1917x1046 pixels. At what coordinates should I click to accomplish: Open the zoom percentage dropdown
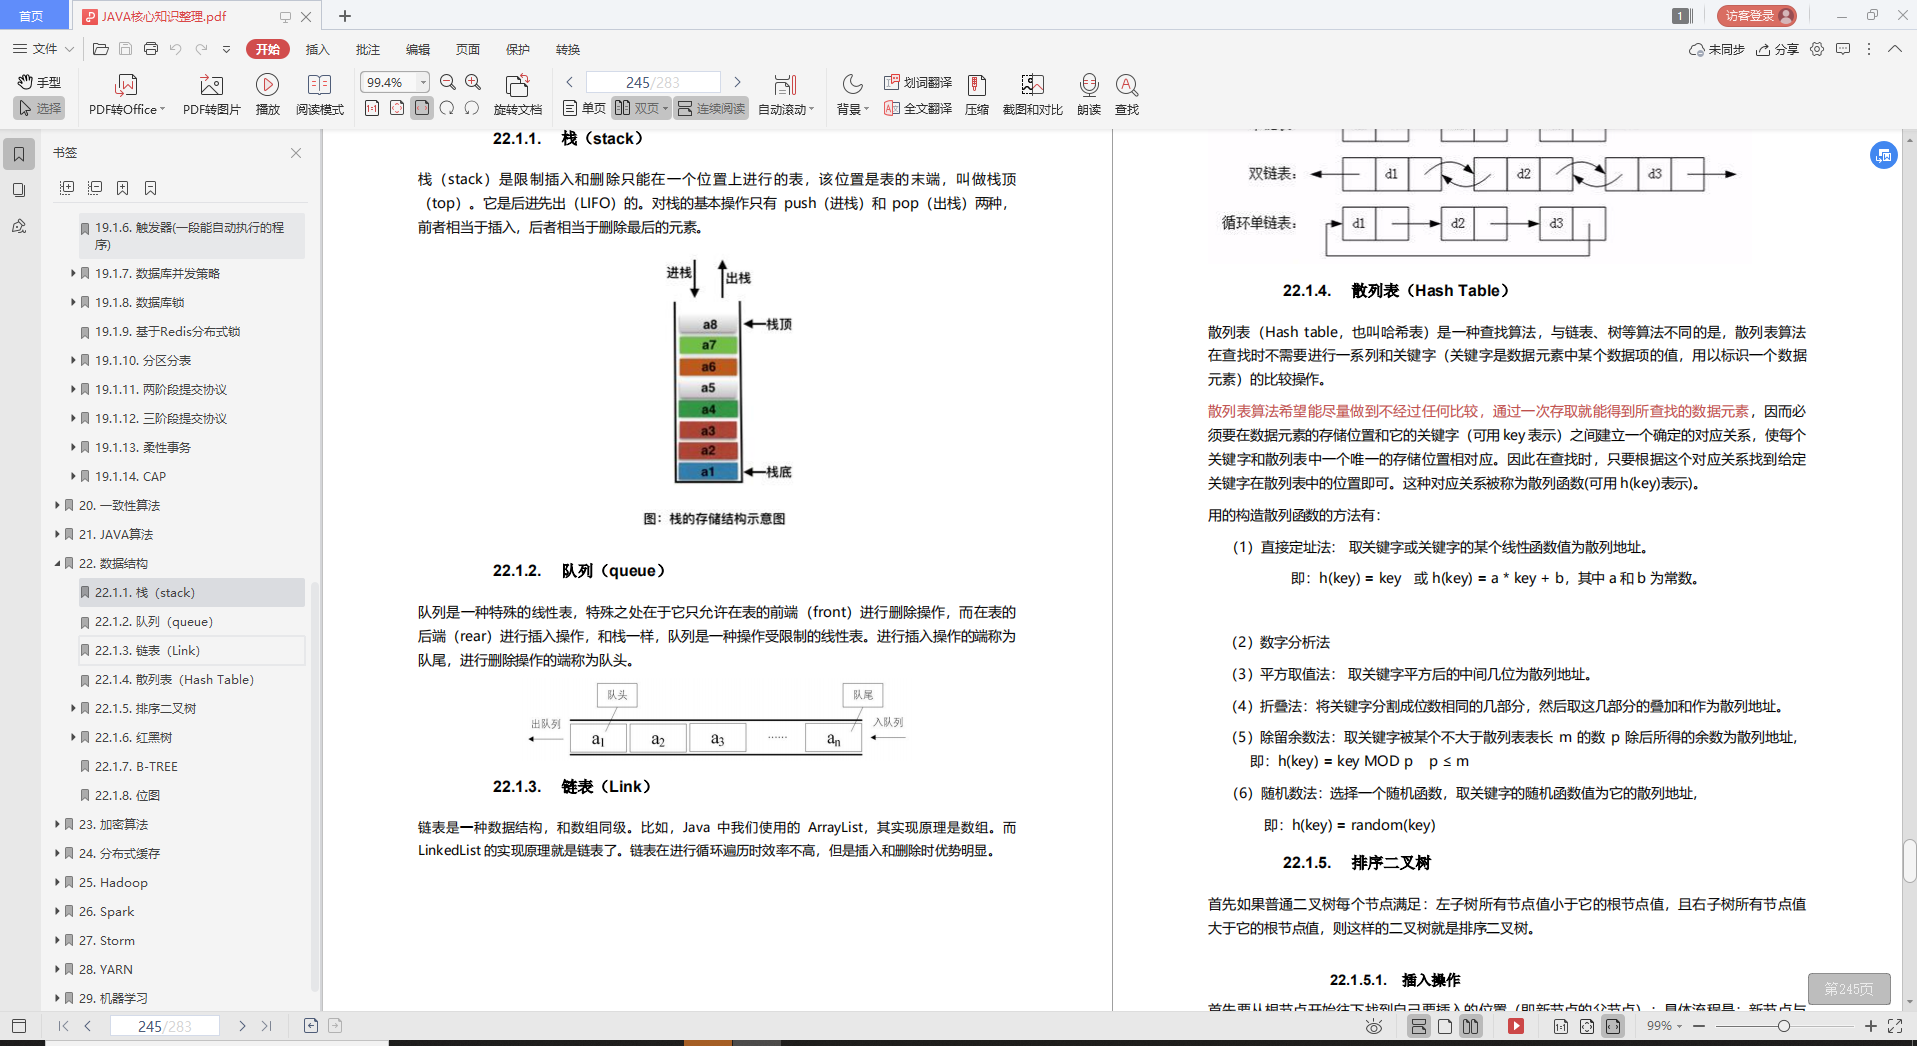pyautogui.click(x=422, y=82)
